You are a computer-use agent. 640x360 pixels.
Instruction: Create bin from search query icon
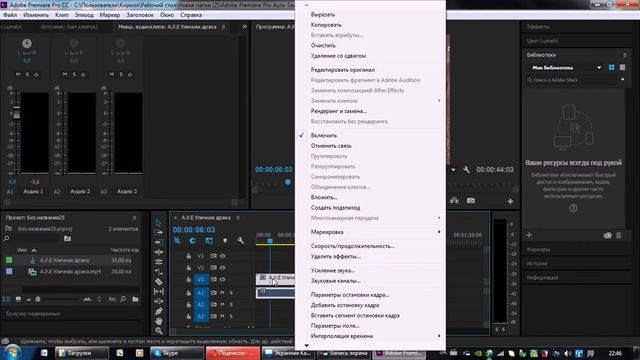(67, 238)
